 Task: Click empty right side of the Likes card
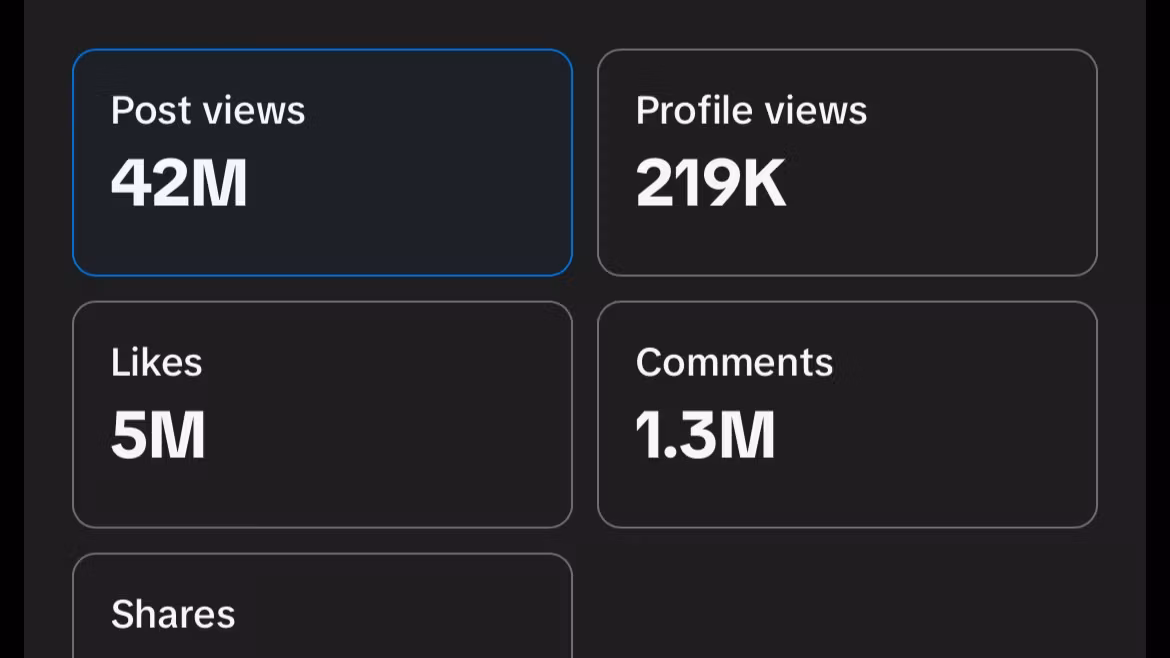tap(450, 414)
